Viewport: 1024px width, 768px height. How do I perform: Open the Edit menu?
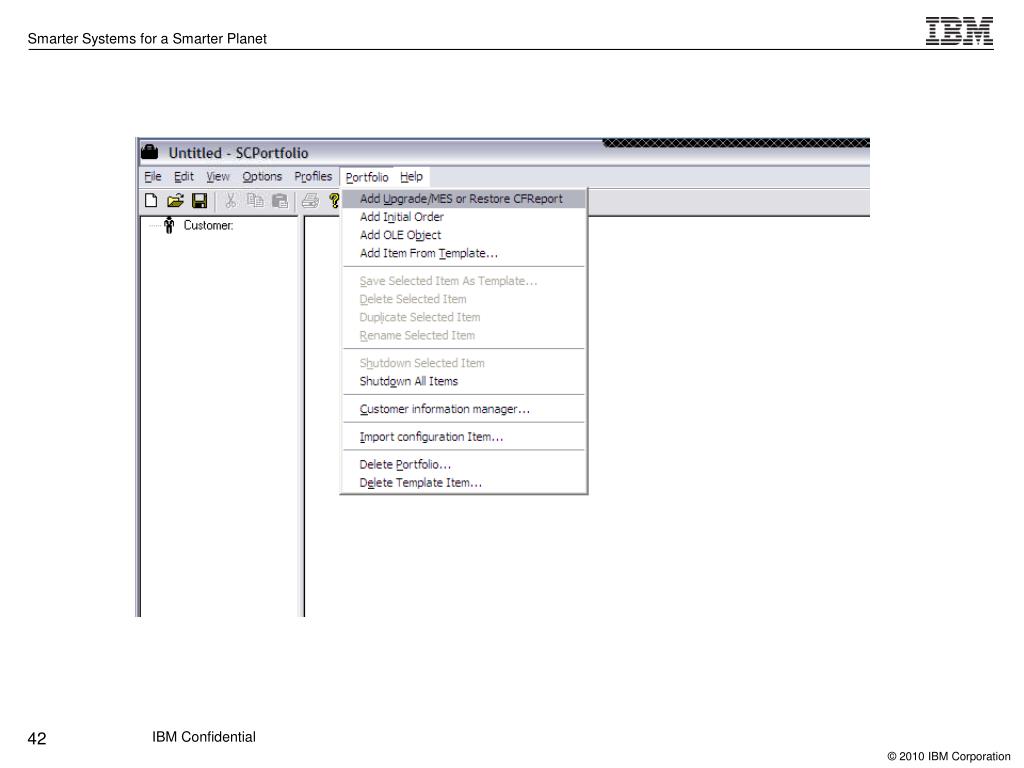coord(184,176)
